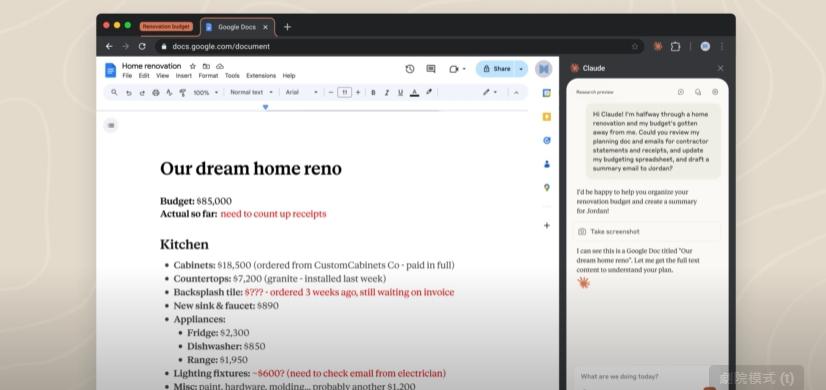
Task: Open Chrome extensions puzzle icon
Action: (x=675, y=46)
